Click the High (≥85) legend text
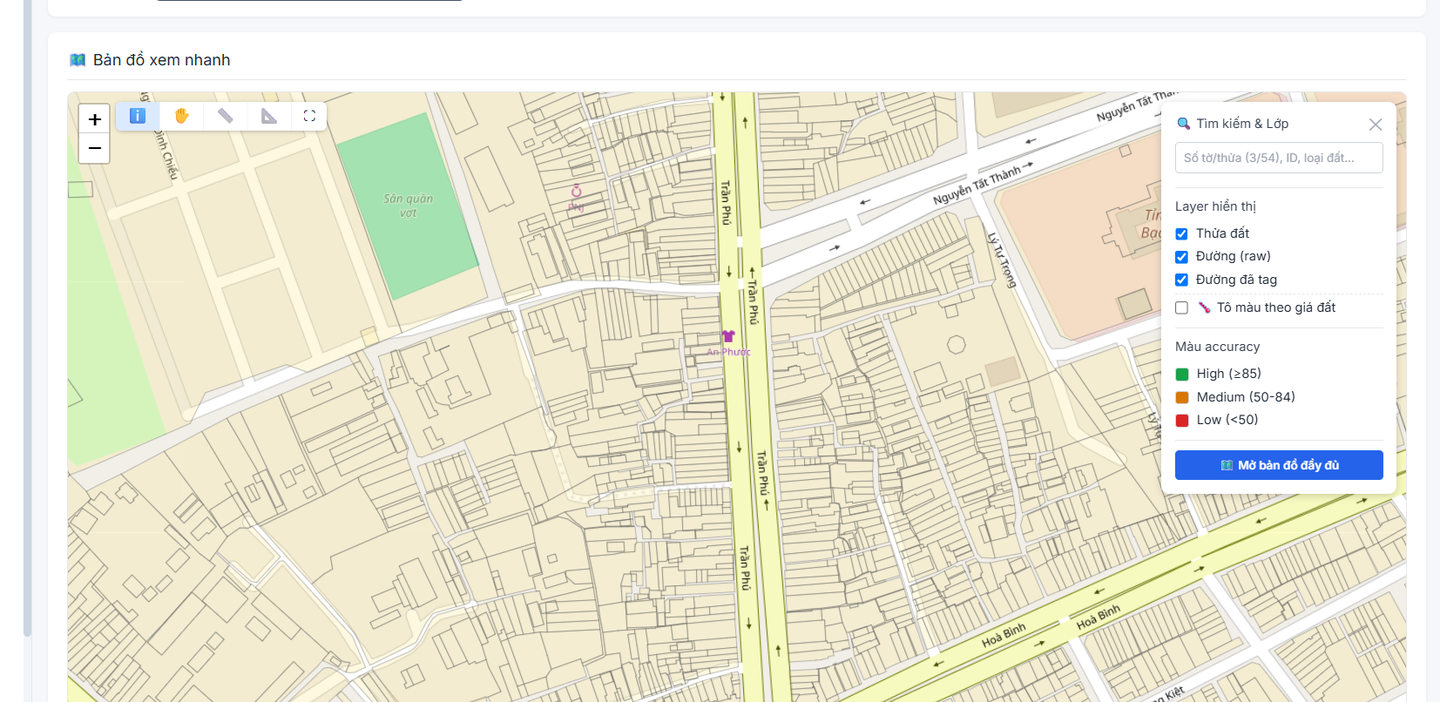This screenshot has width=1440, height=702. [x=1229, y=374]
